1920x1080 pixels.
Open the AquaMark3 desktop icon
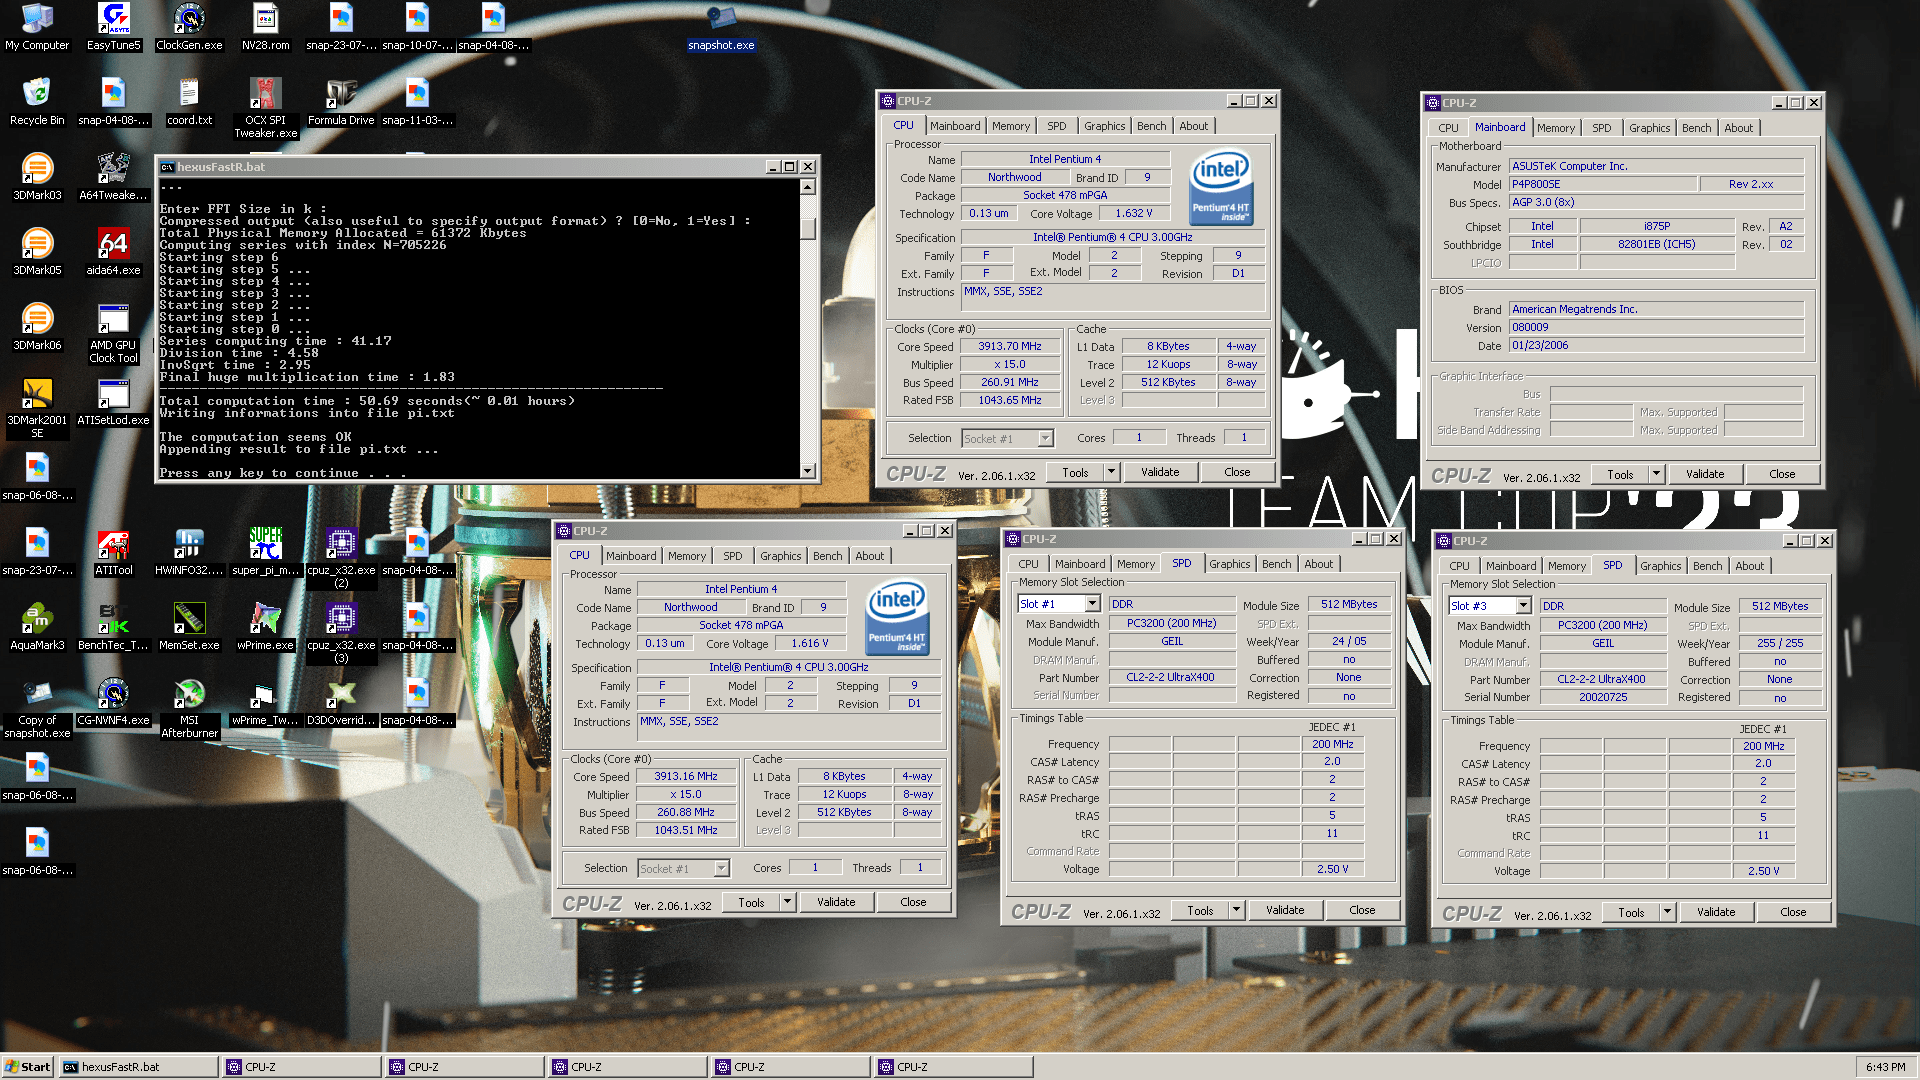(37, 627)
